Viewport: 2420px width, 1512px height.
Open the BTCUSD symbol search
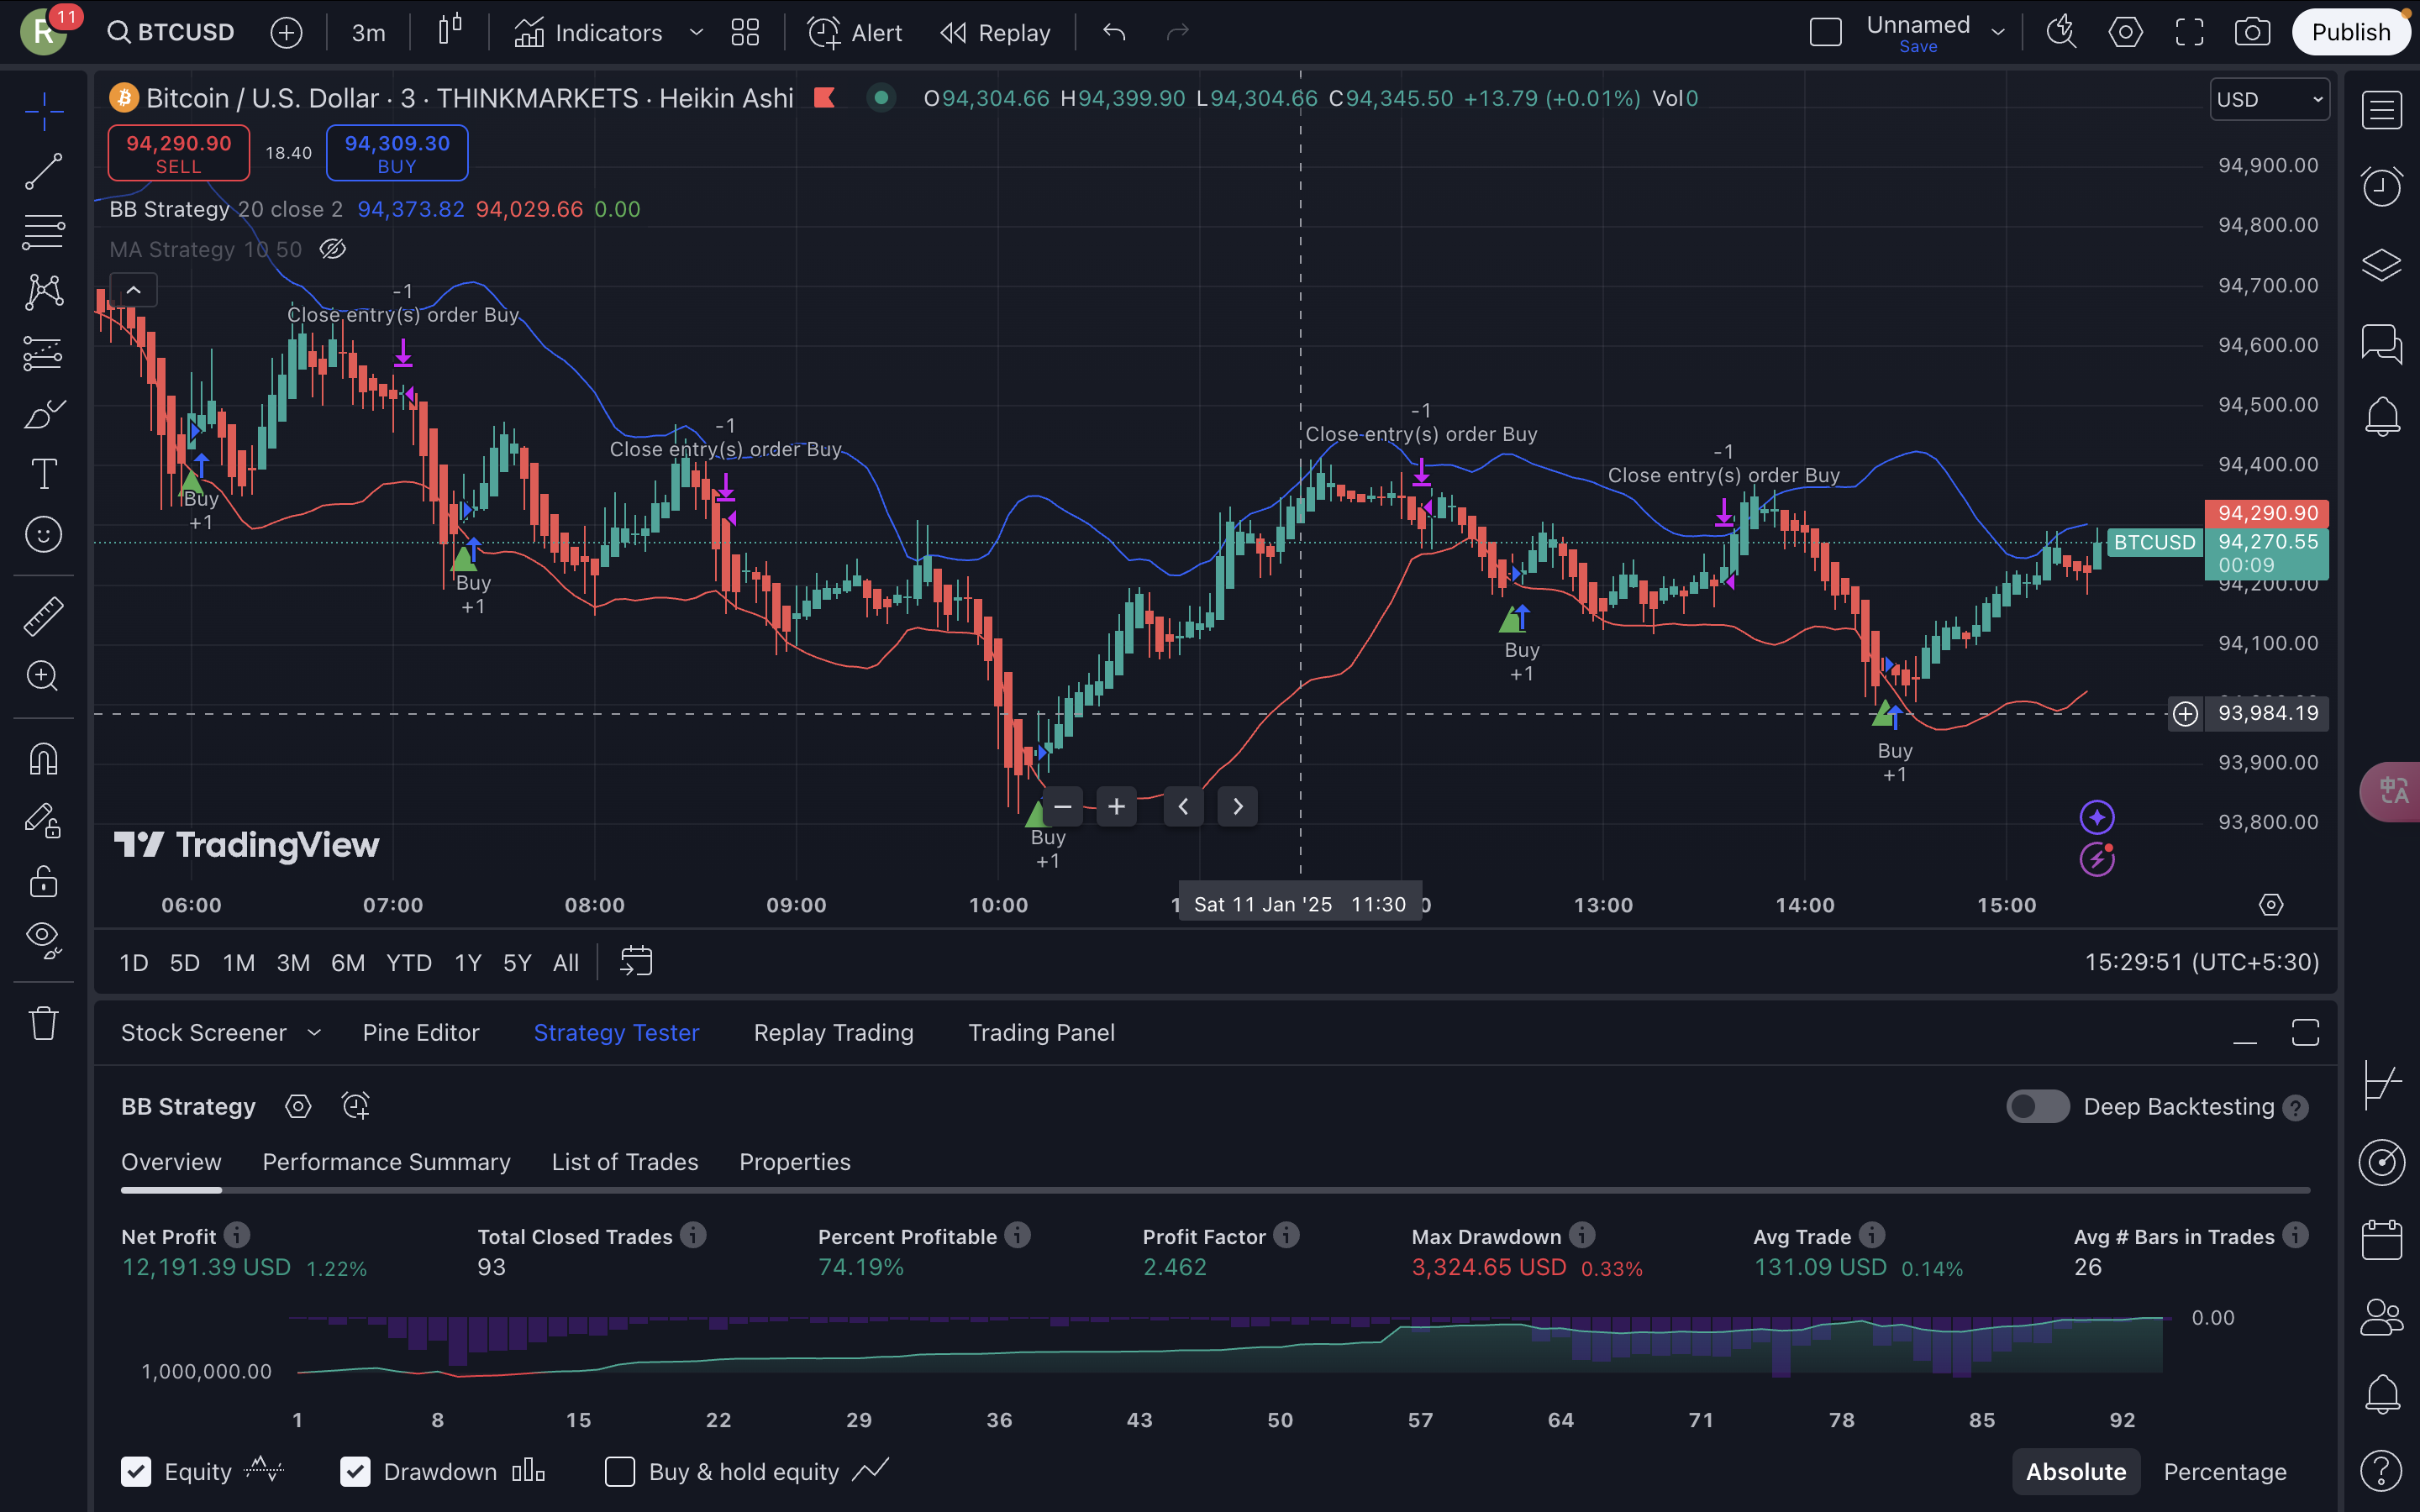click(x=172, y=32)
